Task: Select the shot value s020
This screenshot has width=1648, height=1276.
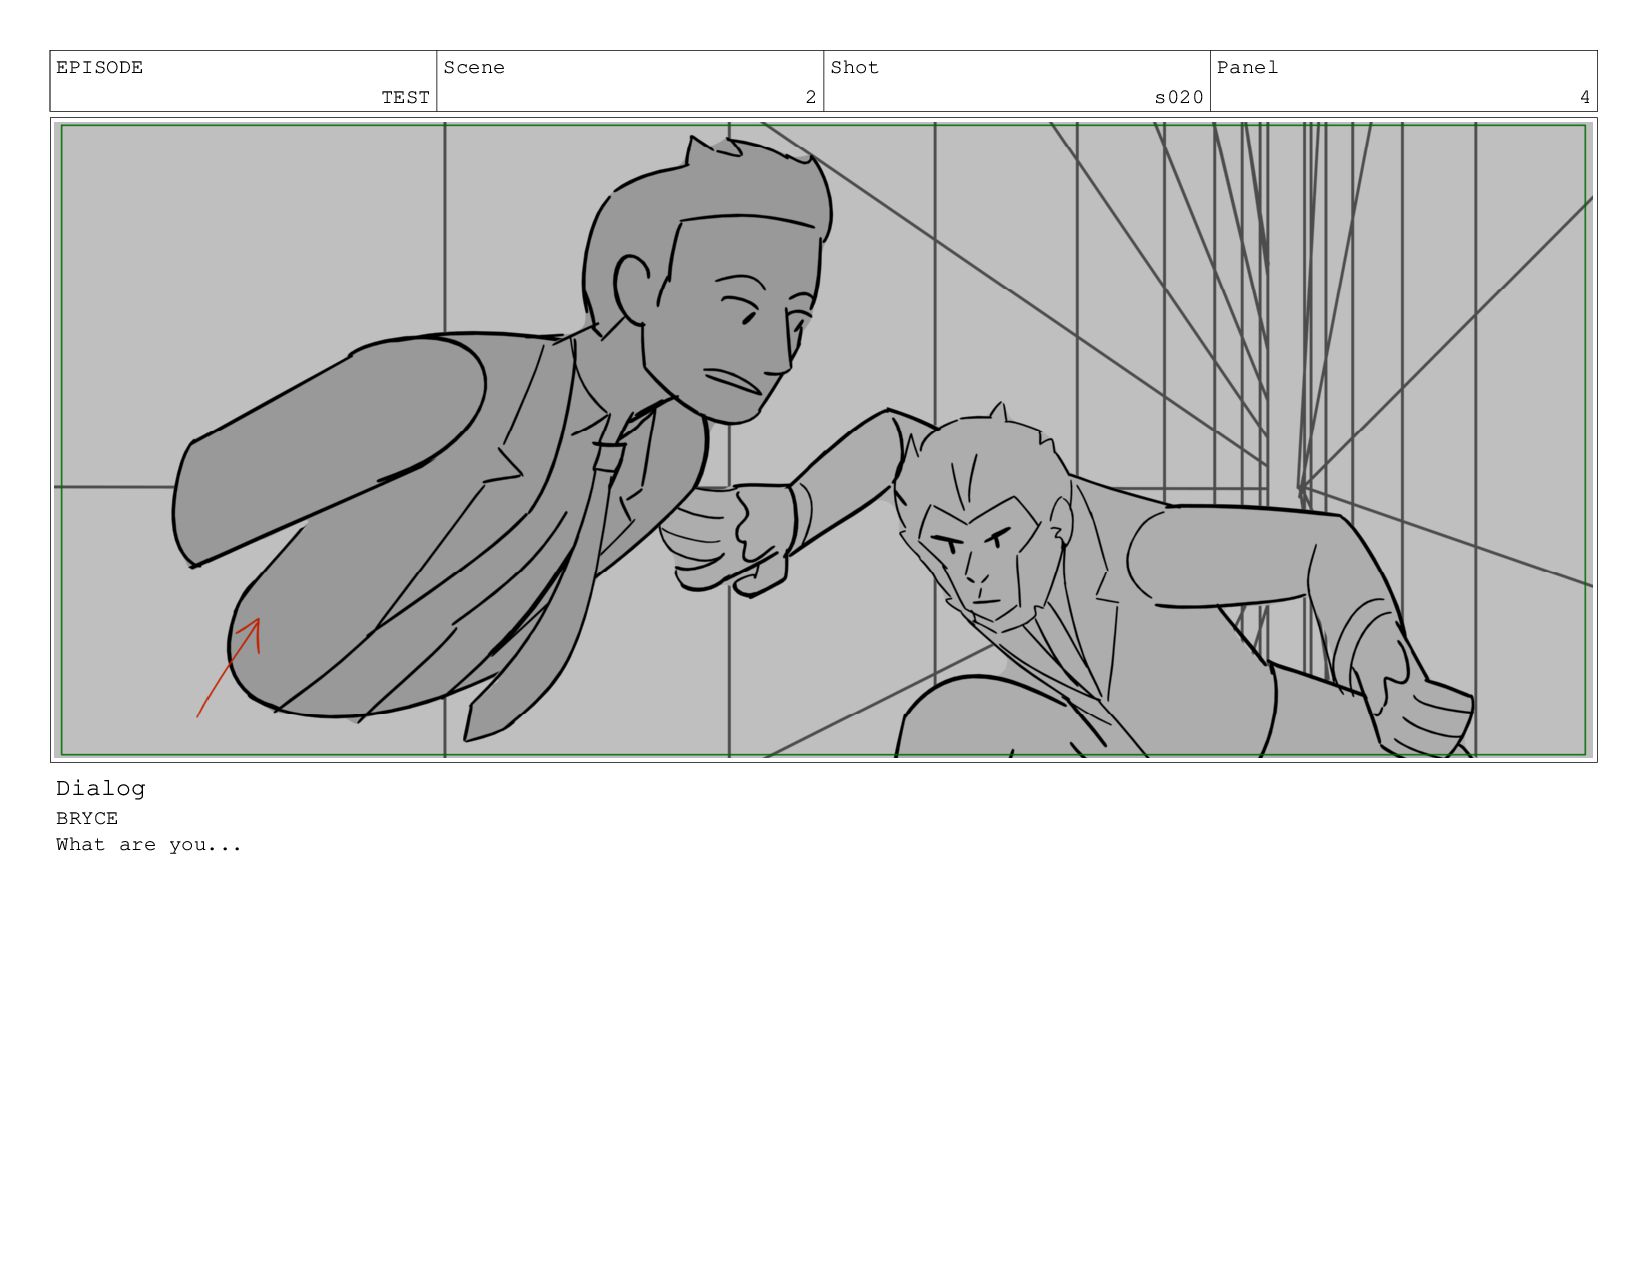Action: pyautogui.click(x=1179, y=97)
